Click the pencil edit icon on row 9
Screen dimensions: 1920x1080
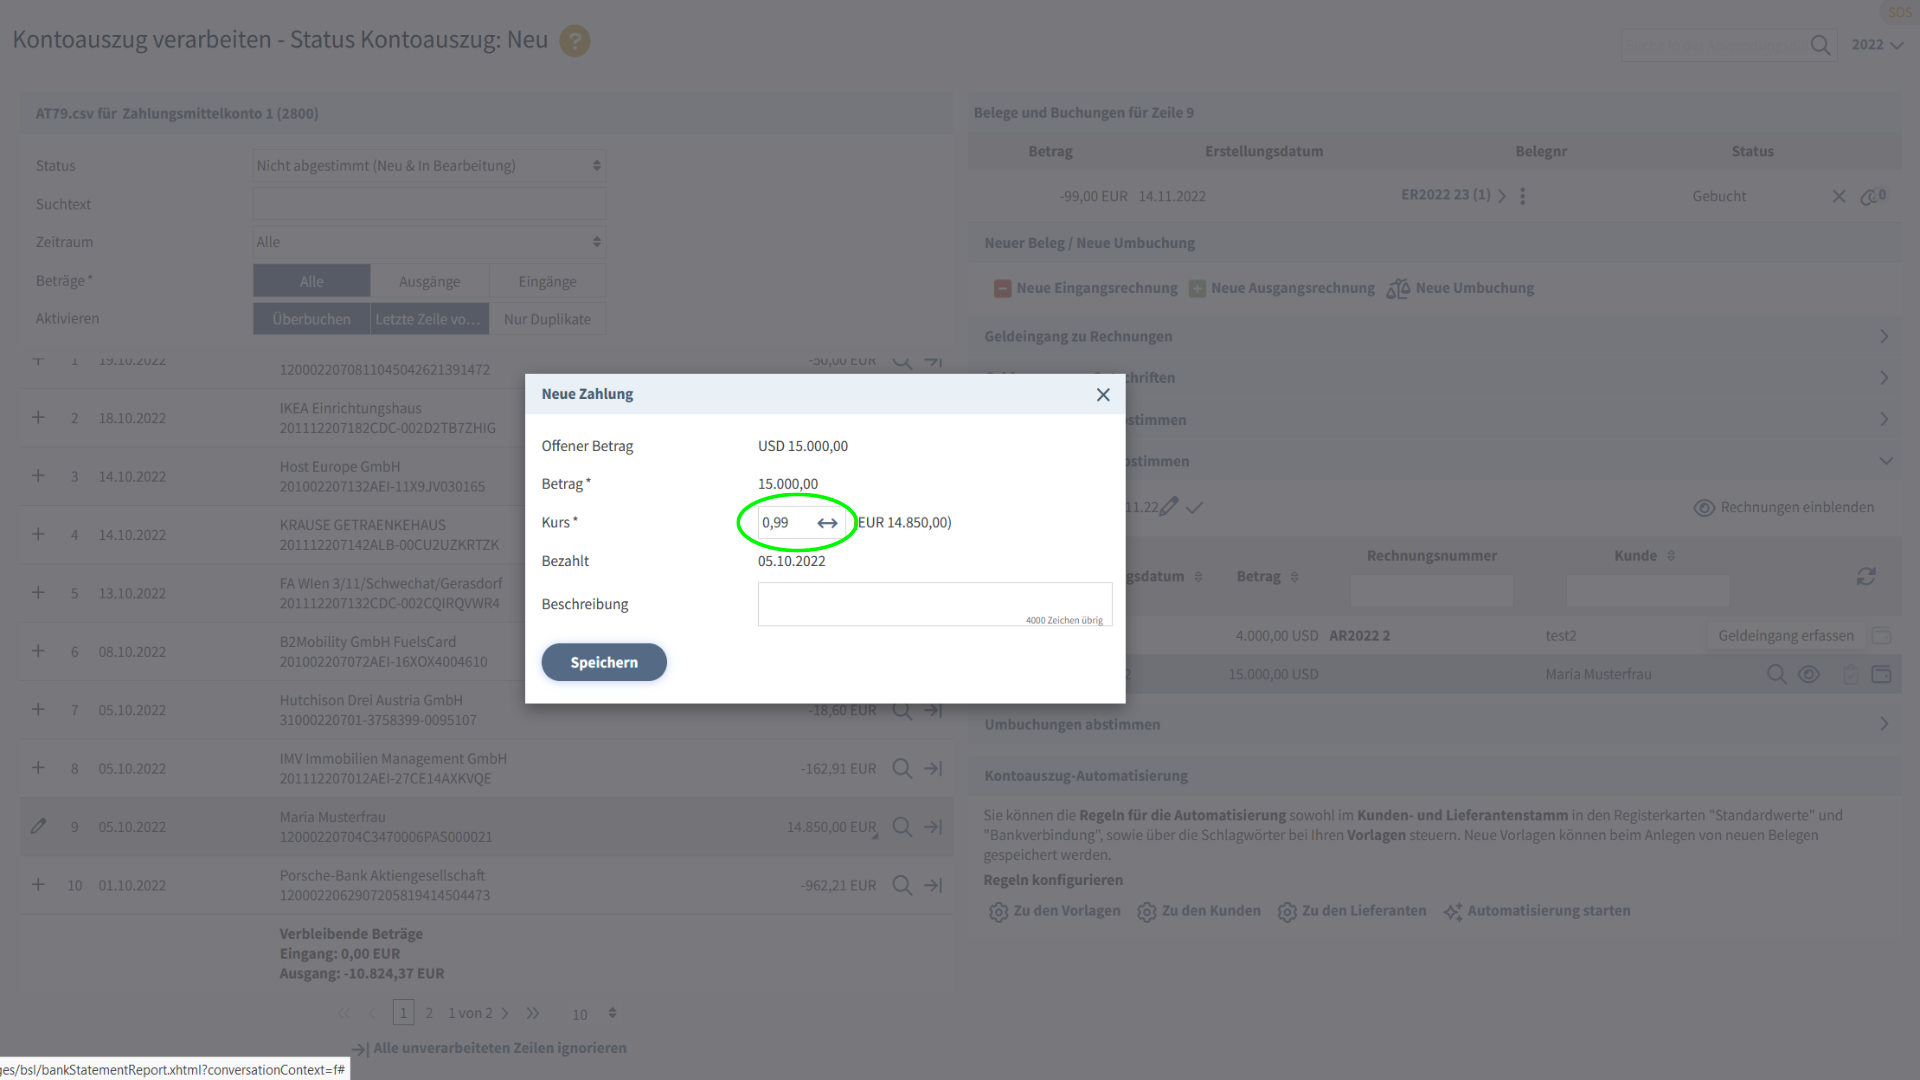pos(38,827)
